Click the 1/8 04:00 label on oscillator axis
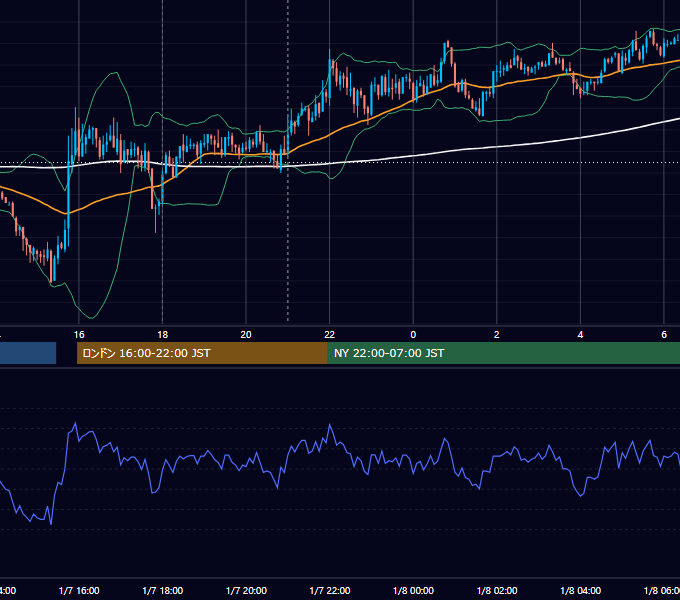 (581, 591)
